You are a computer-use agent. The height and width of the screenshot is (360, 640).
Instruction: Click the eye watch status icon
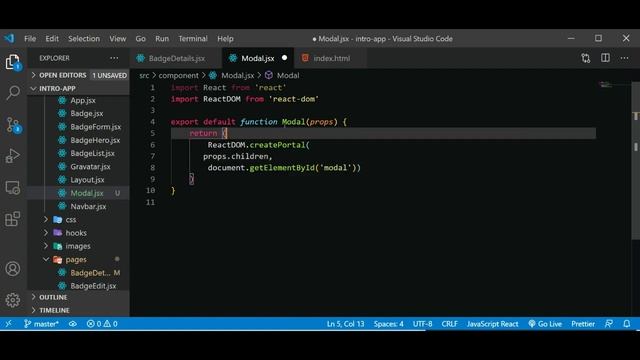coord(73,324)
